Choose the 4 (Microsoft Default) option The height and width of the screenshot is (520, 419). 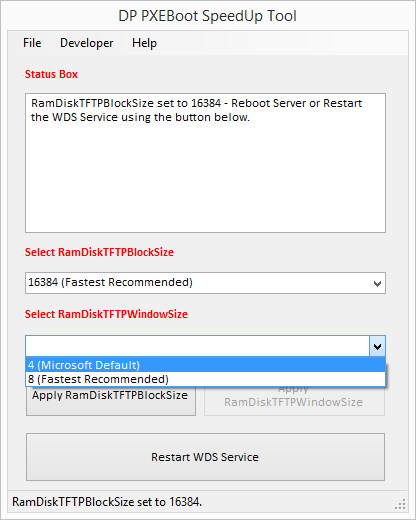tap(205, 365)
